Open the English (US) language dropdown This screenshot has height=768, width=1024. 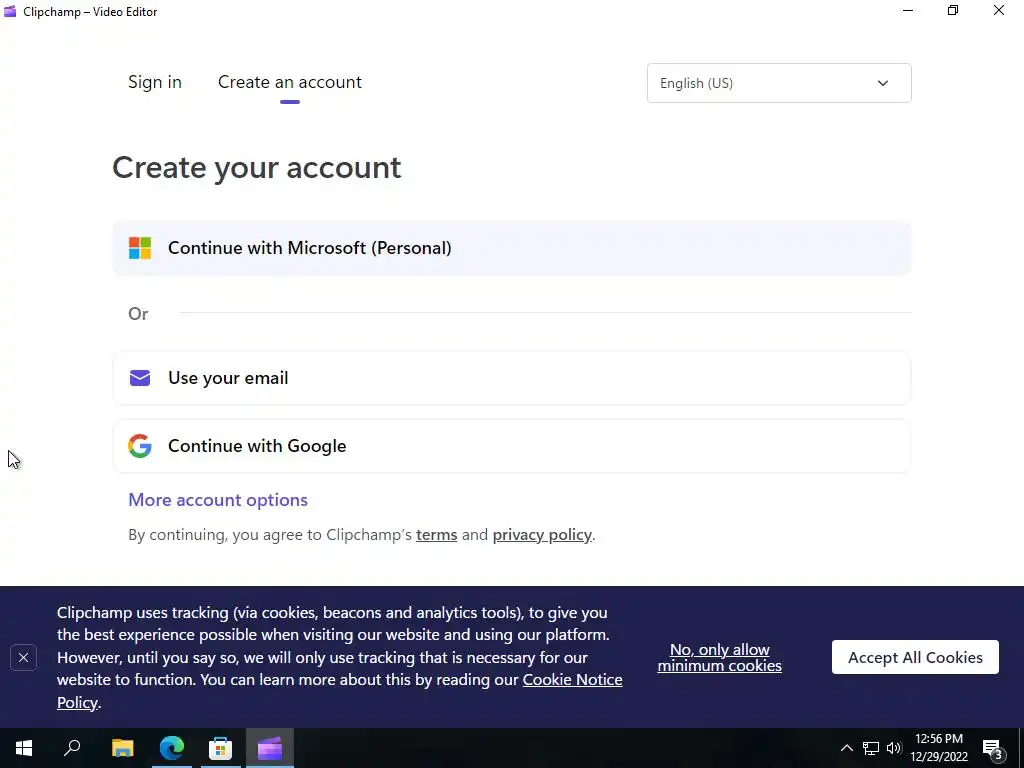coord(778,83)
